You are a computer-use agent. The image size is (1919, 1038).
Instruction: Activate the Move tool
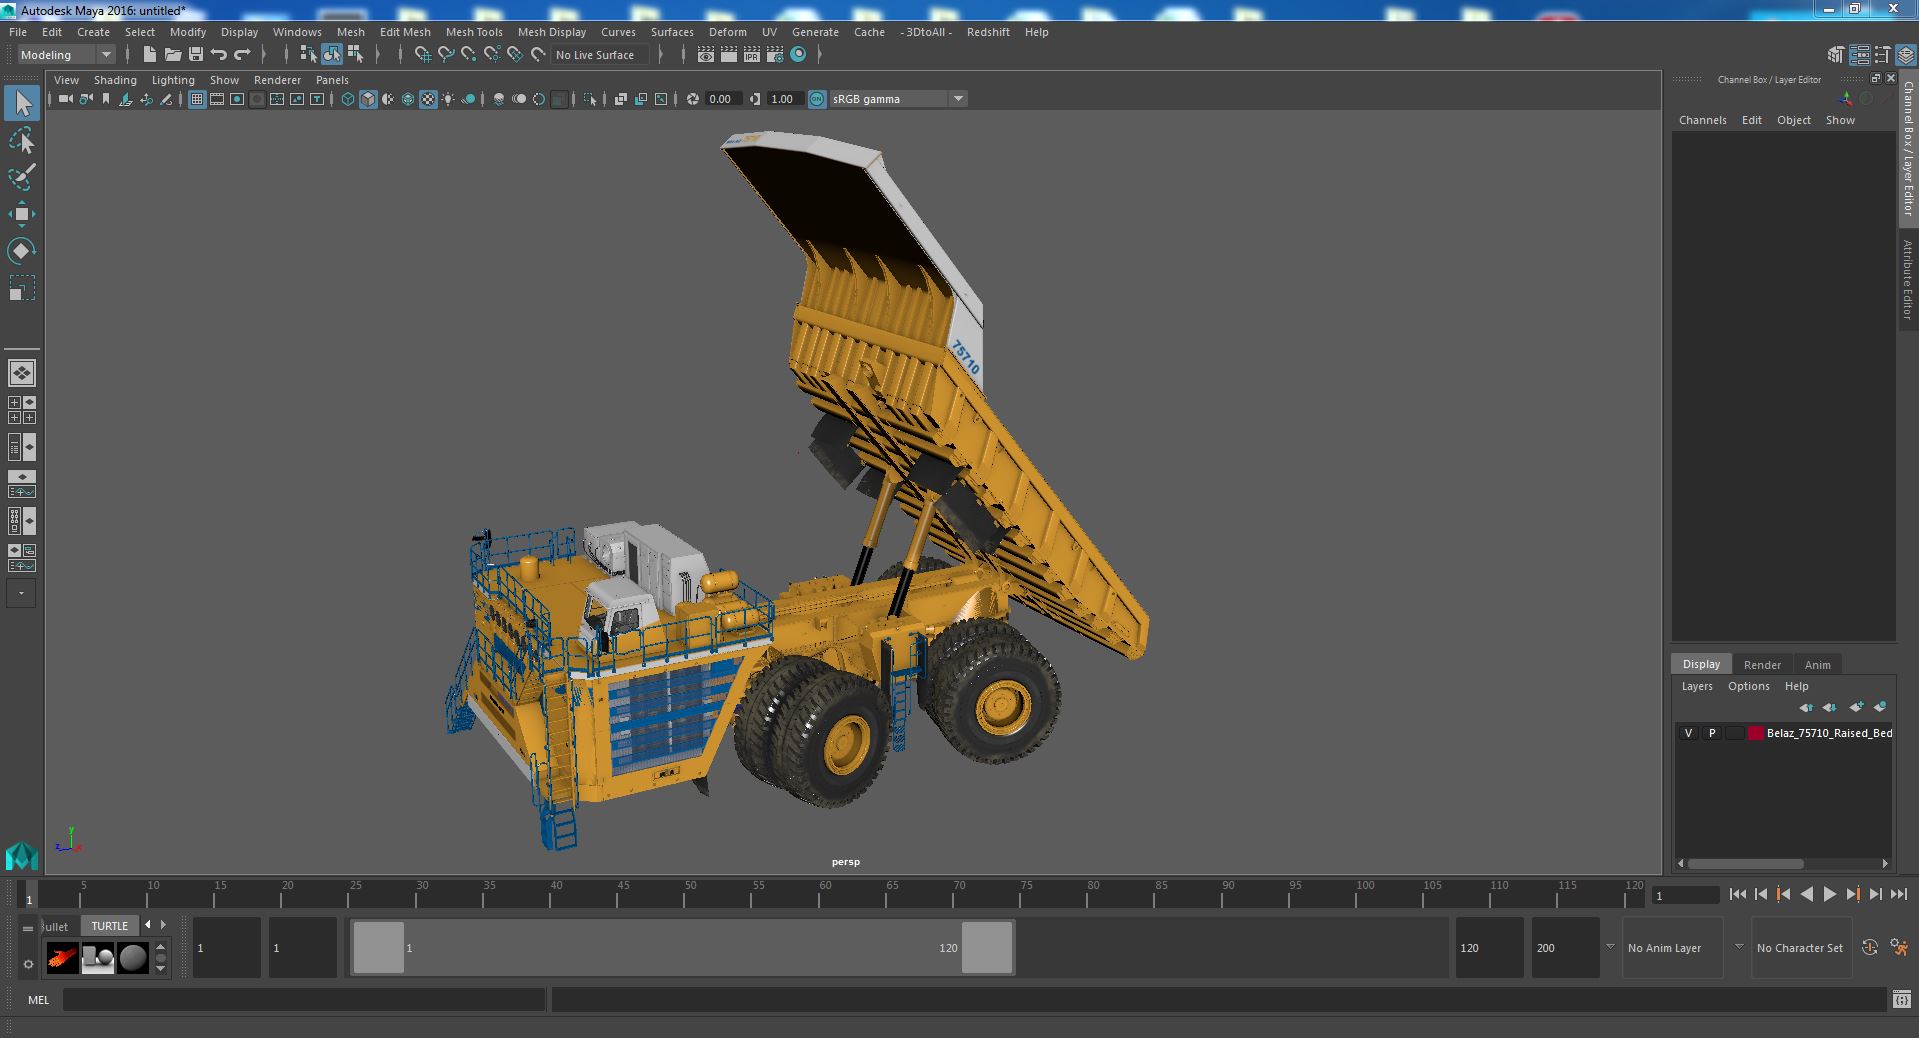coord(22,214)
